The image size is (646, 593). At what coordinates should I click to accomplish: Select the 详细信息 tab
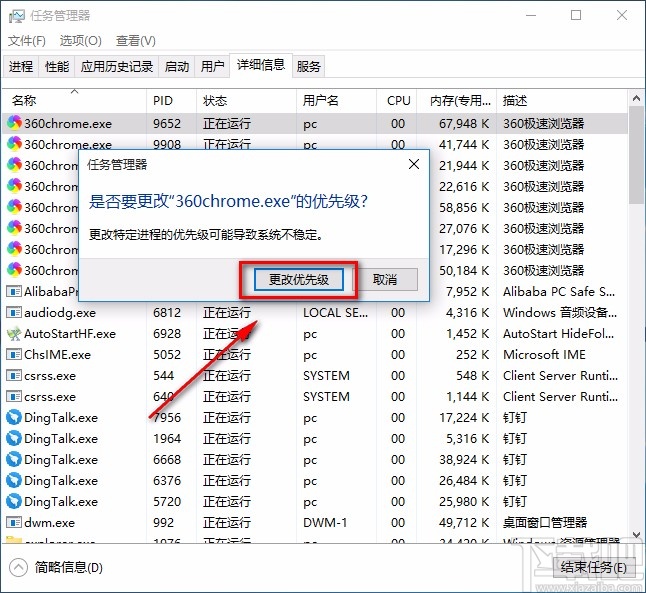click(261, 65)
